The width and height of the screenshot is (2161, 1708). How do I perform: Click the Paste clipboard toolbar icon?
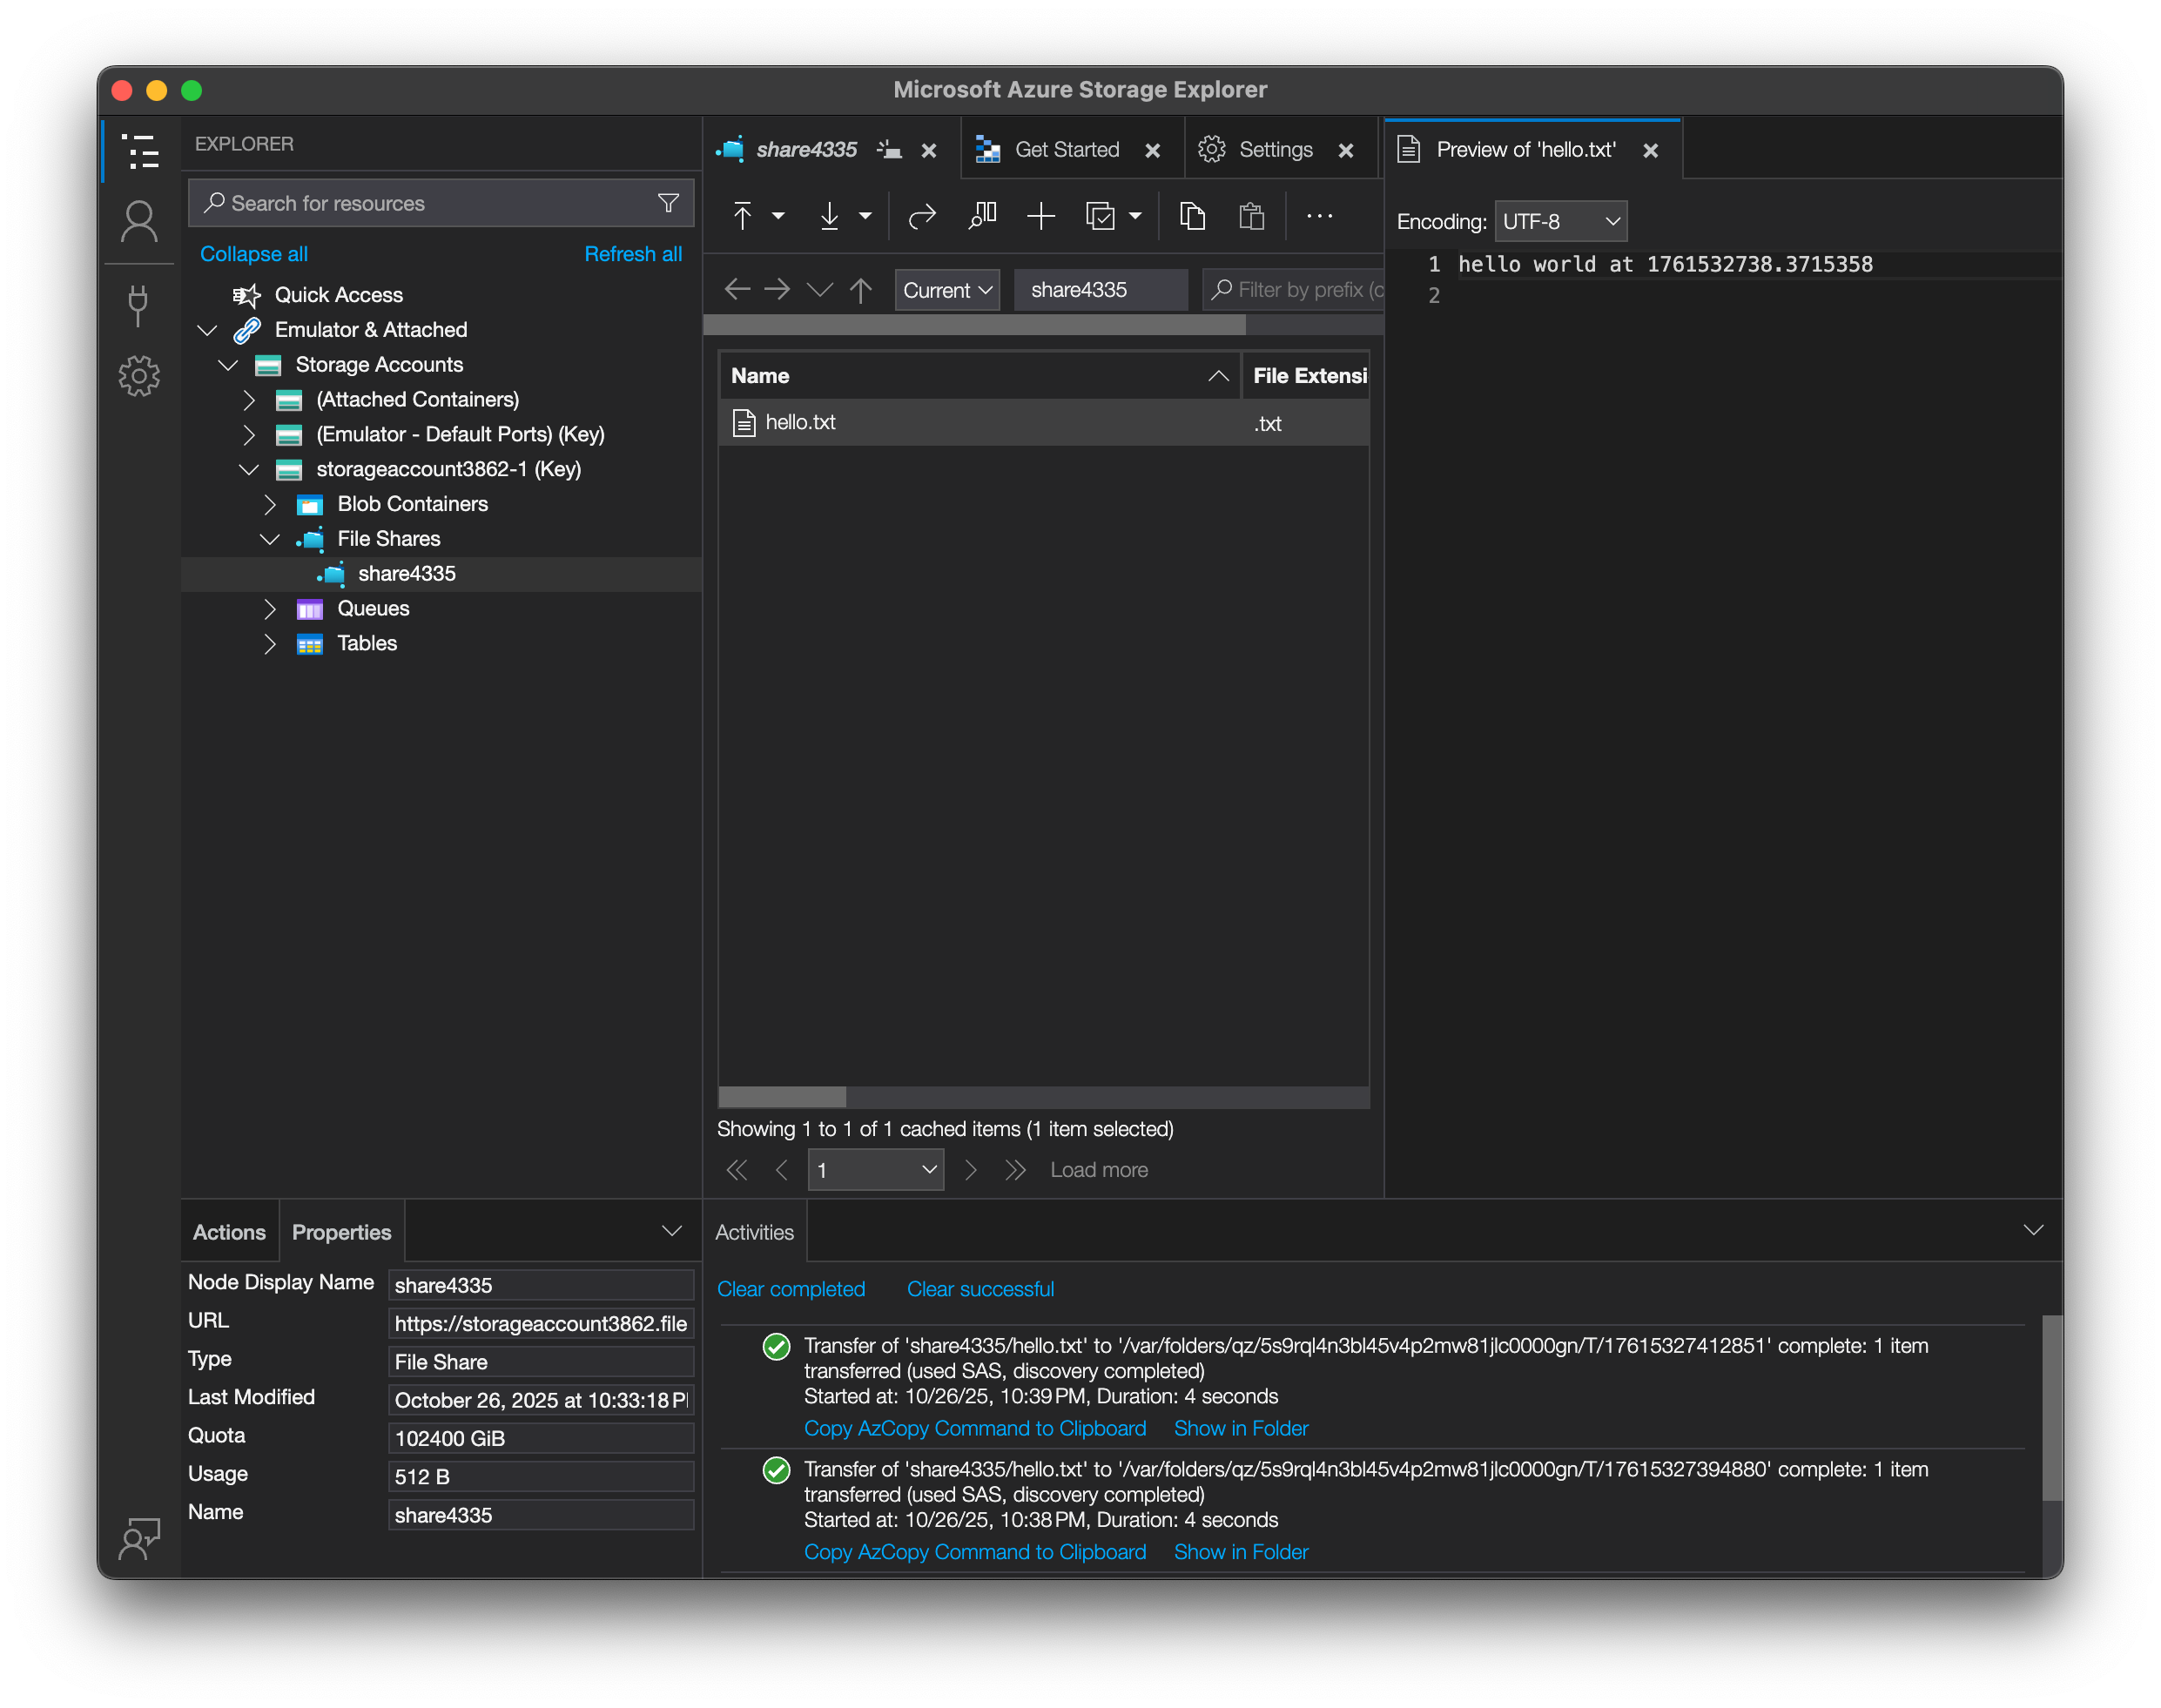[x=1251, y=216]
